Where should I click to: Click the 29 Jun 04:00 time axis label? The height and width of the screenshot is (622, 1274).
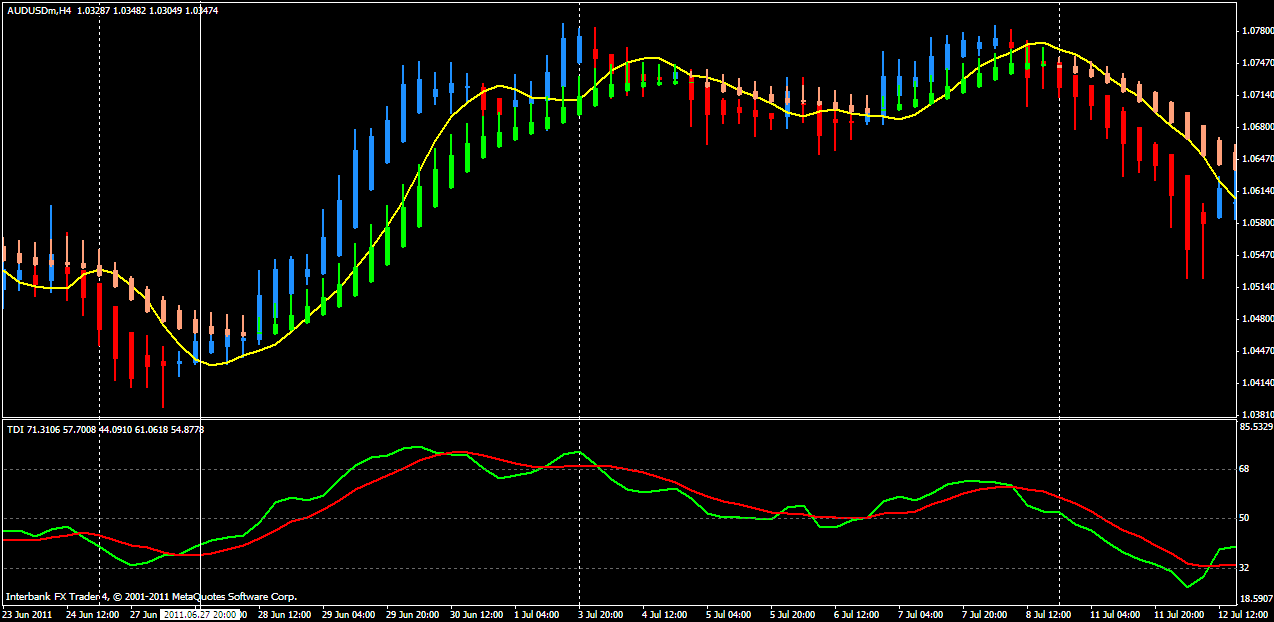coord(348,615)
